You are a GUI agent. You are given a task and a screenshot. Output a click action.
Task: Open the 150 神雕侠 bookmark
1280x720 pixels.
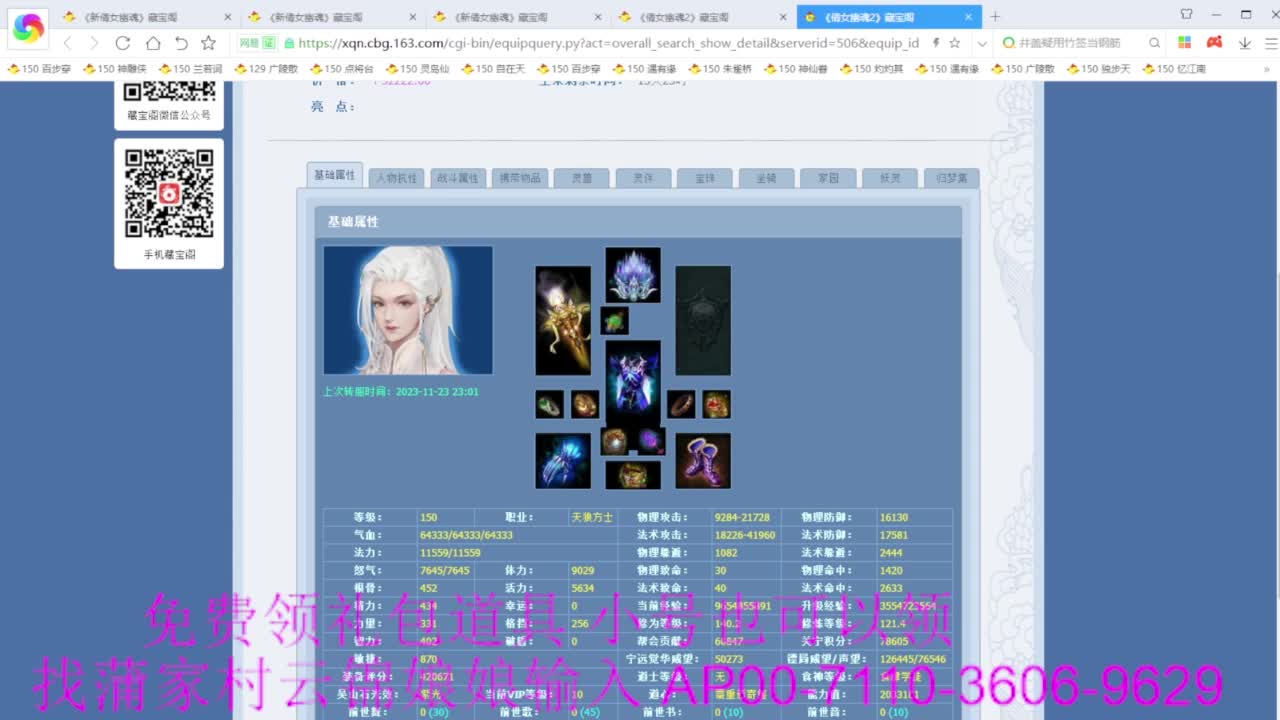point(115,69)
